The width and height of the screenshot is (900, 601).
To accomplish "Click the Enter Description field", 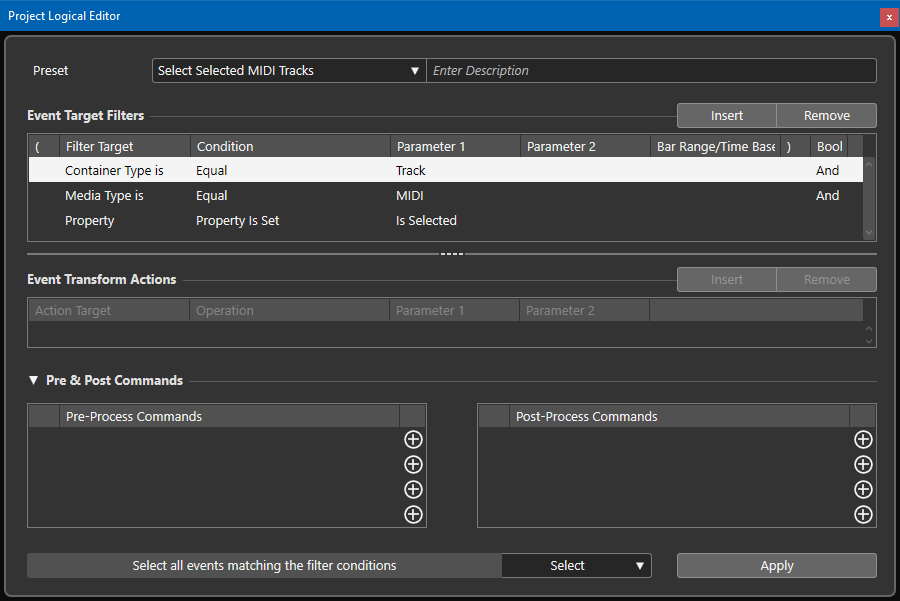I will tap(650, 71).
